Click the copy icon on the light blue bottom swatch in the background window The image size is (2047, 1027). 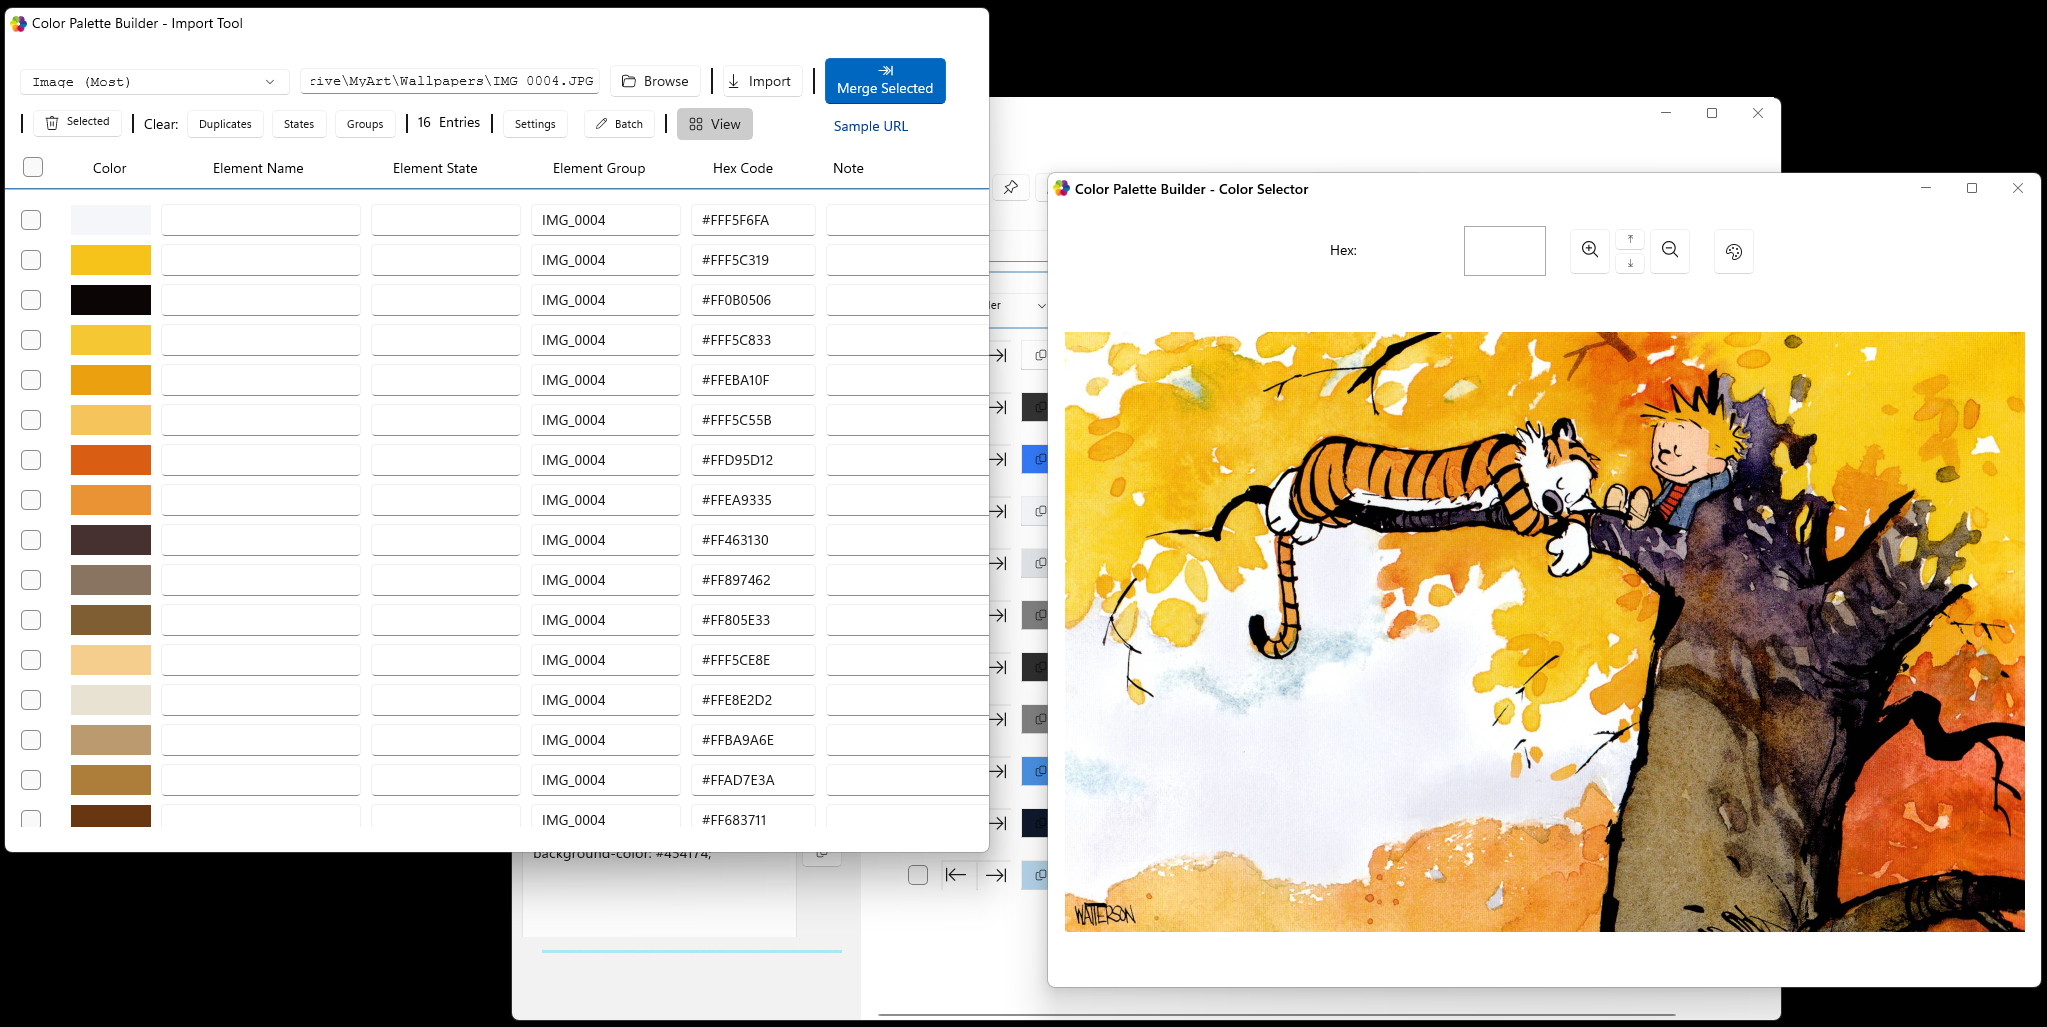point(1040,875)
